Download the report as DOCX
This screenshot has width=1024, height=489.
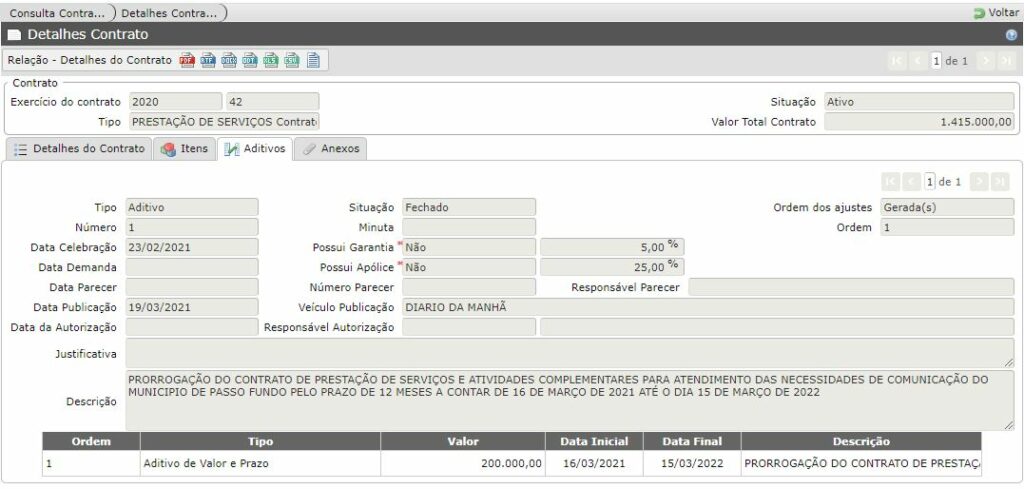229,60
